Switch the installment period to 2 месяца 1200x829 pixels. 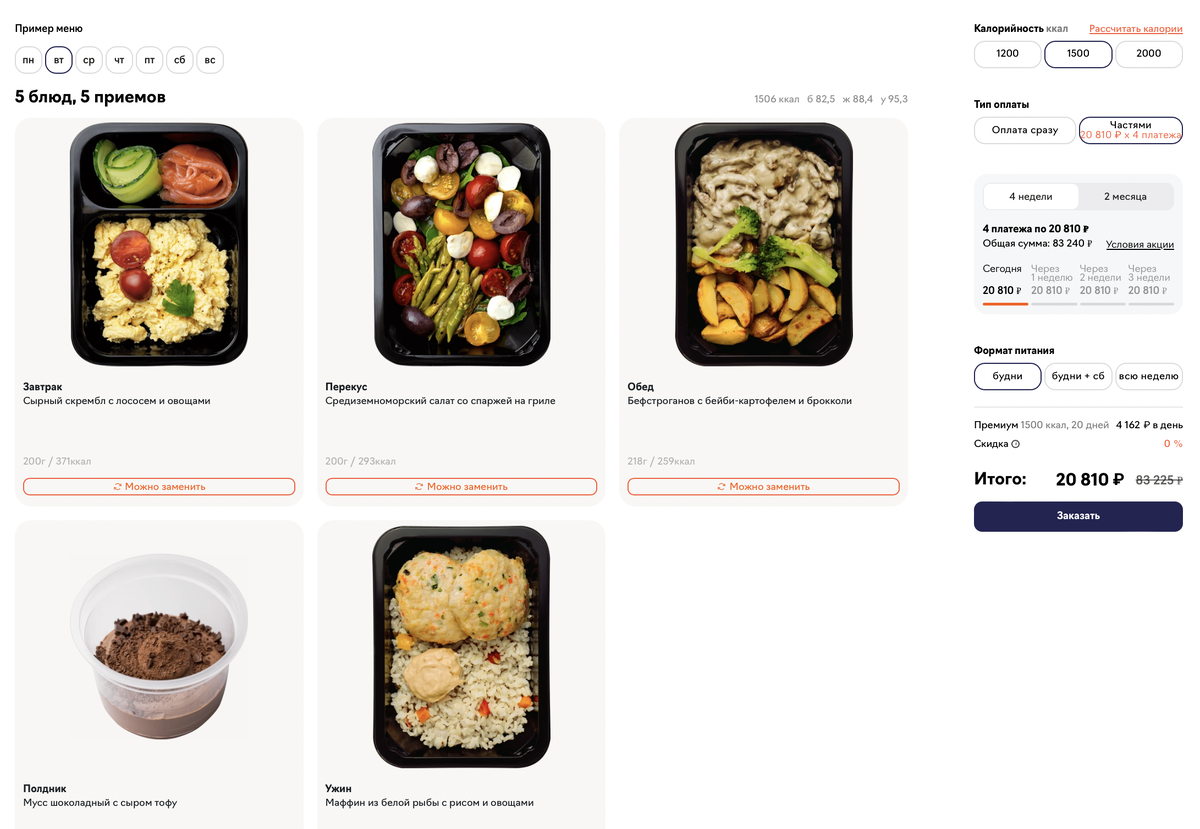click(1126, 197)
